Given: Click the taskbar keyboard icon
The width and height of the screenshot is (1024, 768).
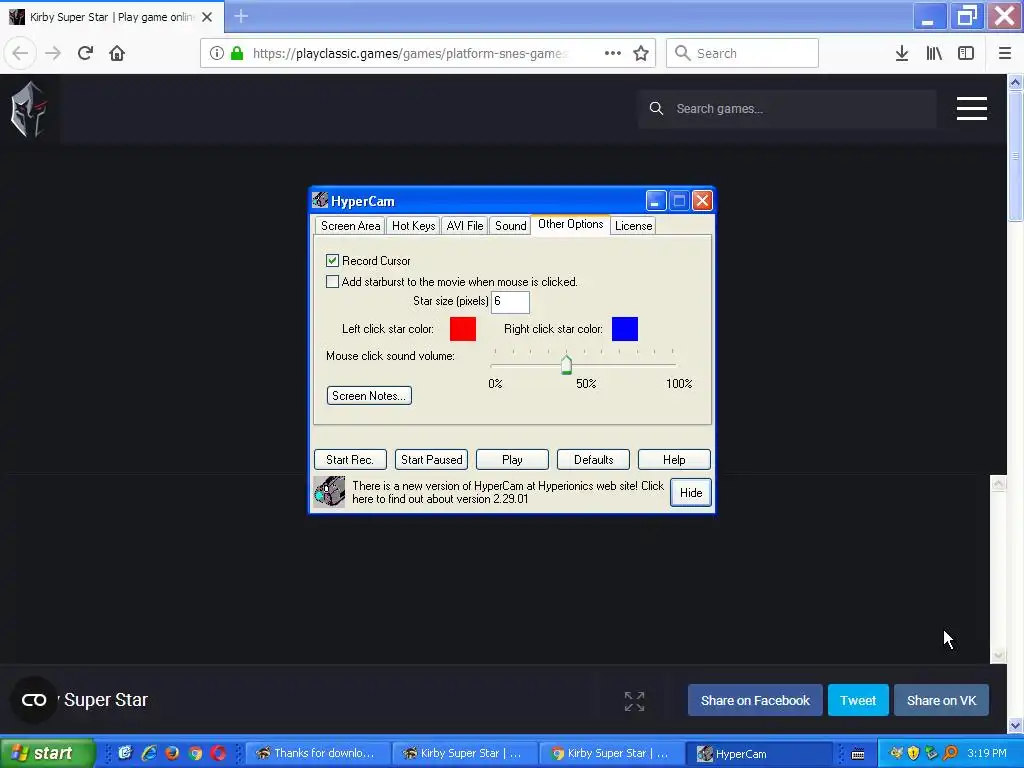Looking at the screenshot, I should click(x=858, y=754).
